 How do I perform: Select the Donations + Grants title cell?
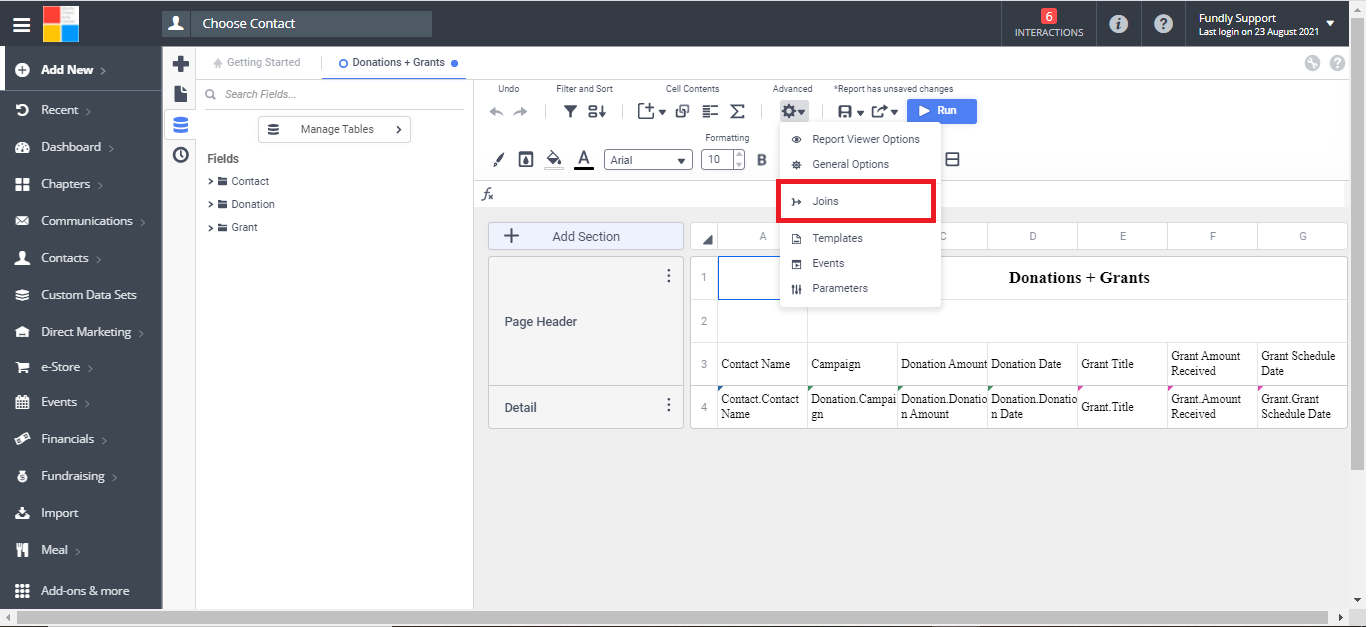(1078, 278)
